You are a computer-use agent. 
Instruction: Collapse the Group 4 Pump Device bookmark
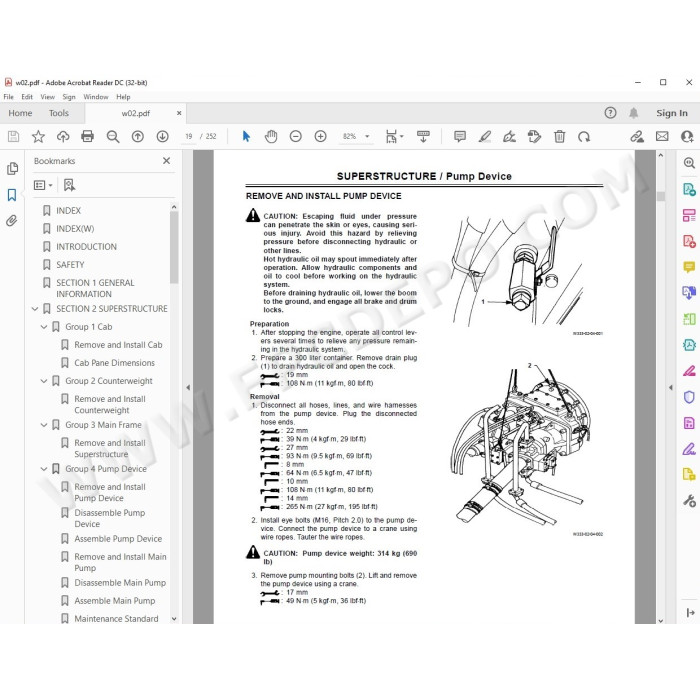tap(44, 469)
